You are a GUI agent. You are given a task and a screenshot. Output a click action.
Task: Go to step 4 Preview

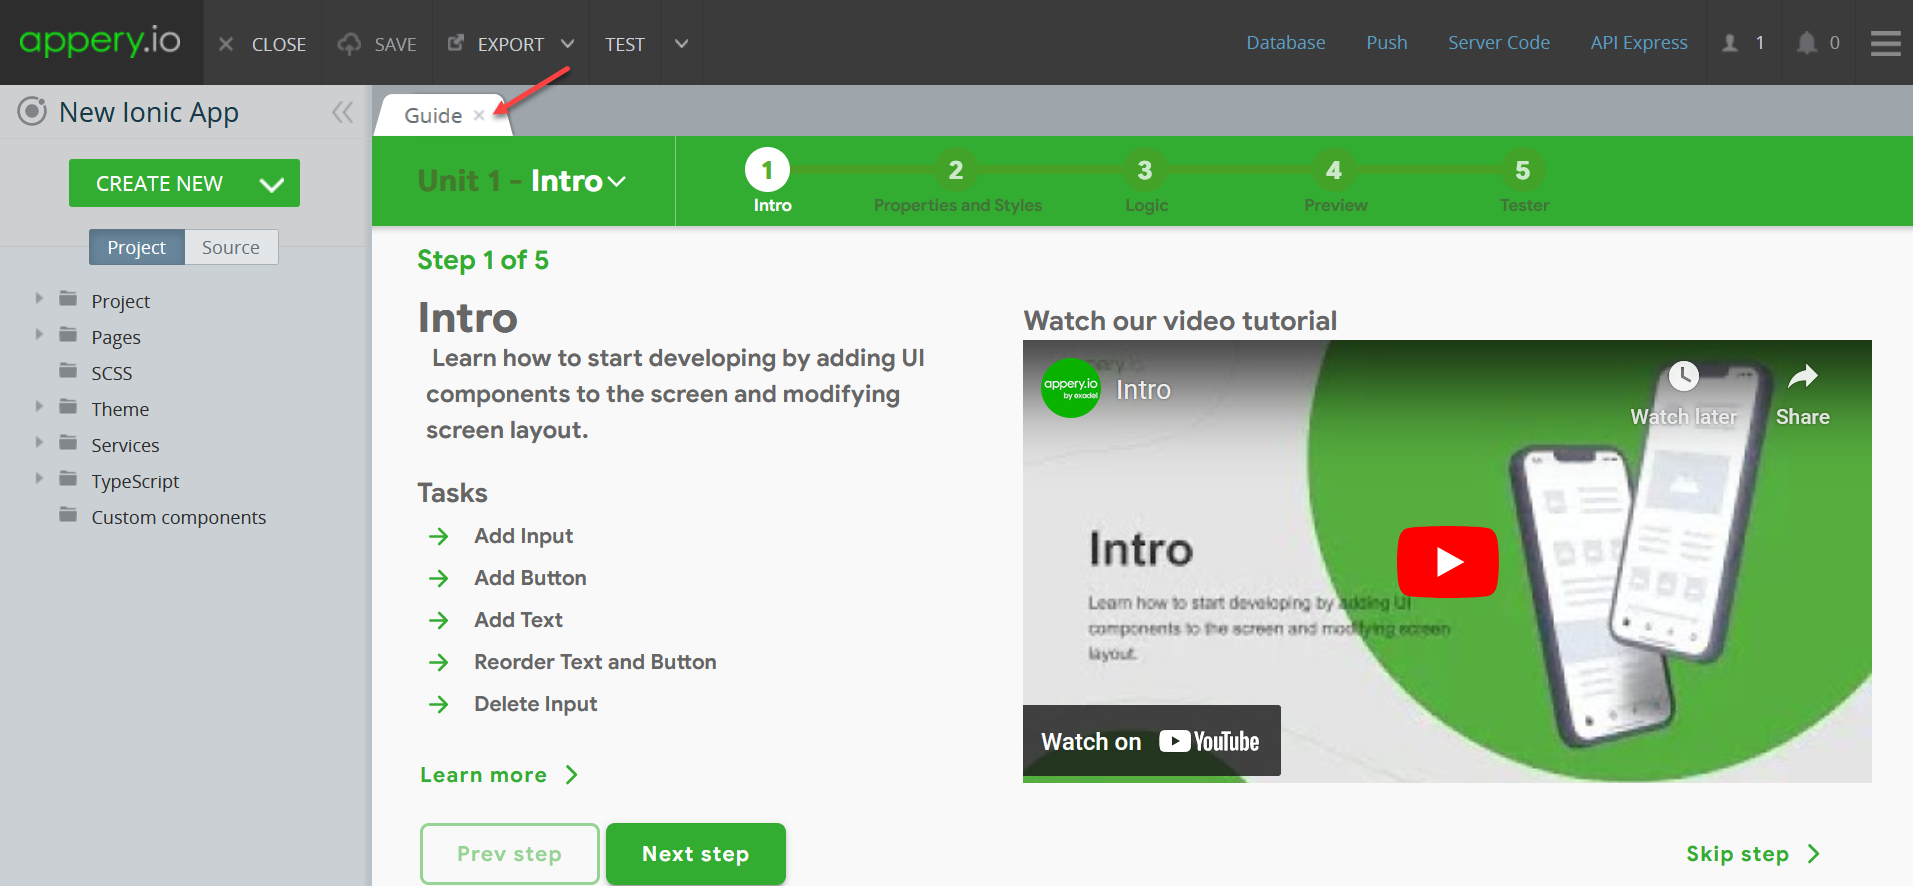coord(1334,171)
